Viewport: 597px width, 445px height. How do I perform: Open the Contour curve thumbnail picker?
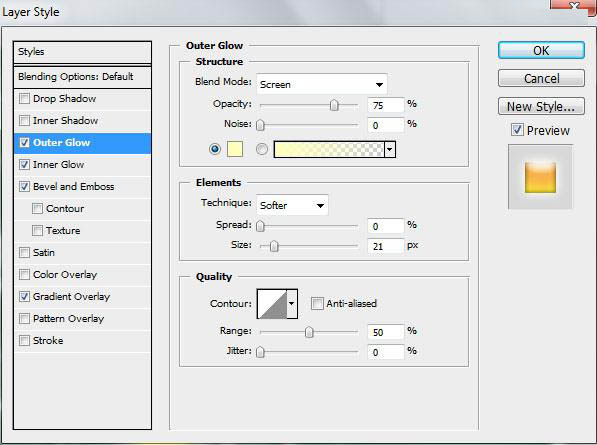[x=272, y=304]
